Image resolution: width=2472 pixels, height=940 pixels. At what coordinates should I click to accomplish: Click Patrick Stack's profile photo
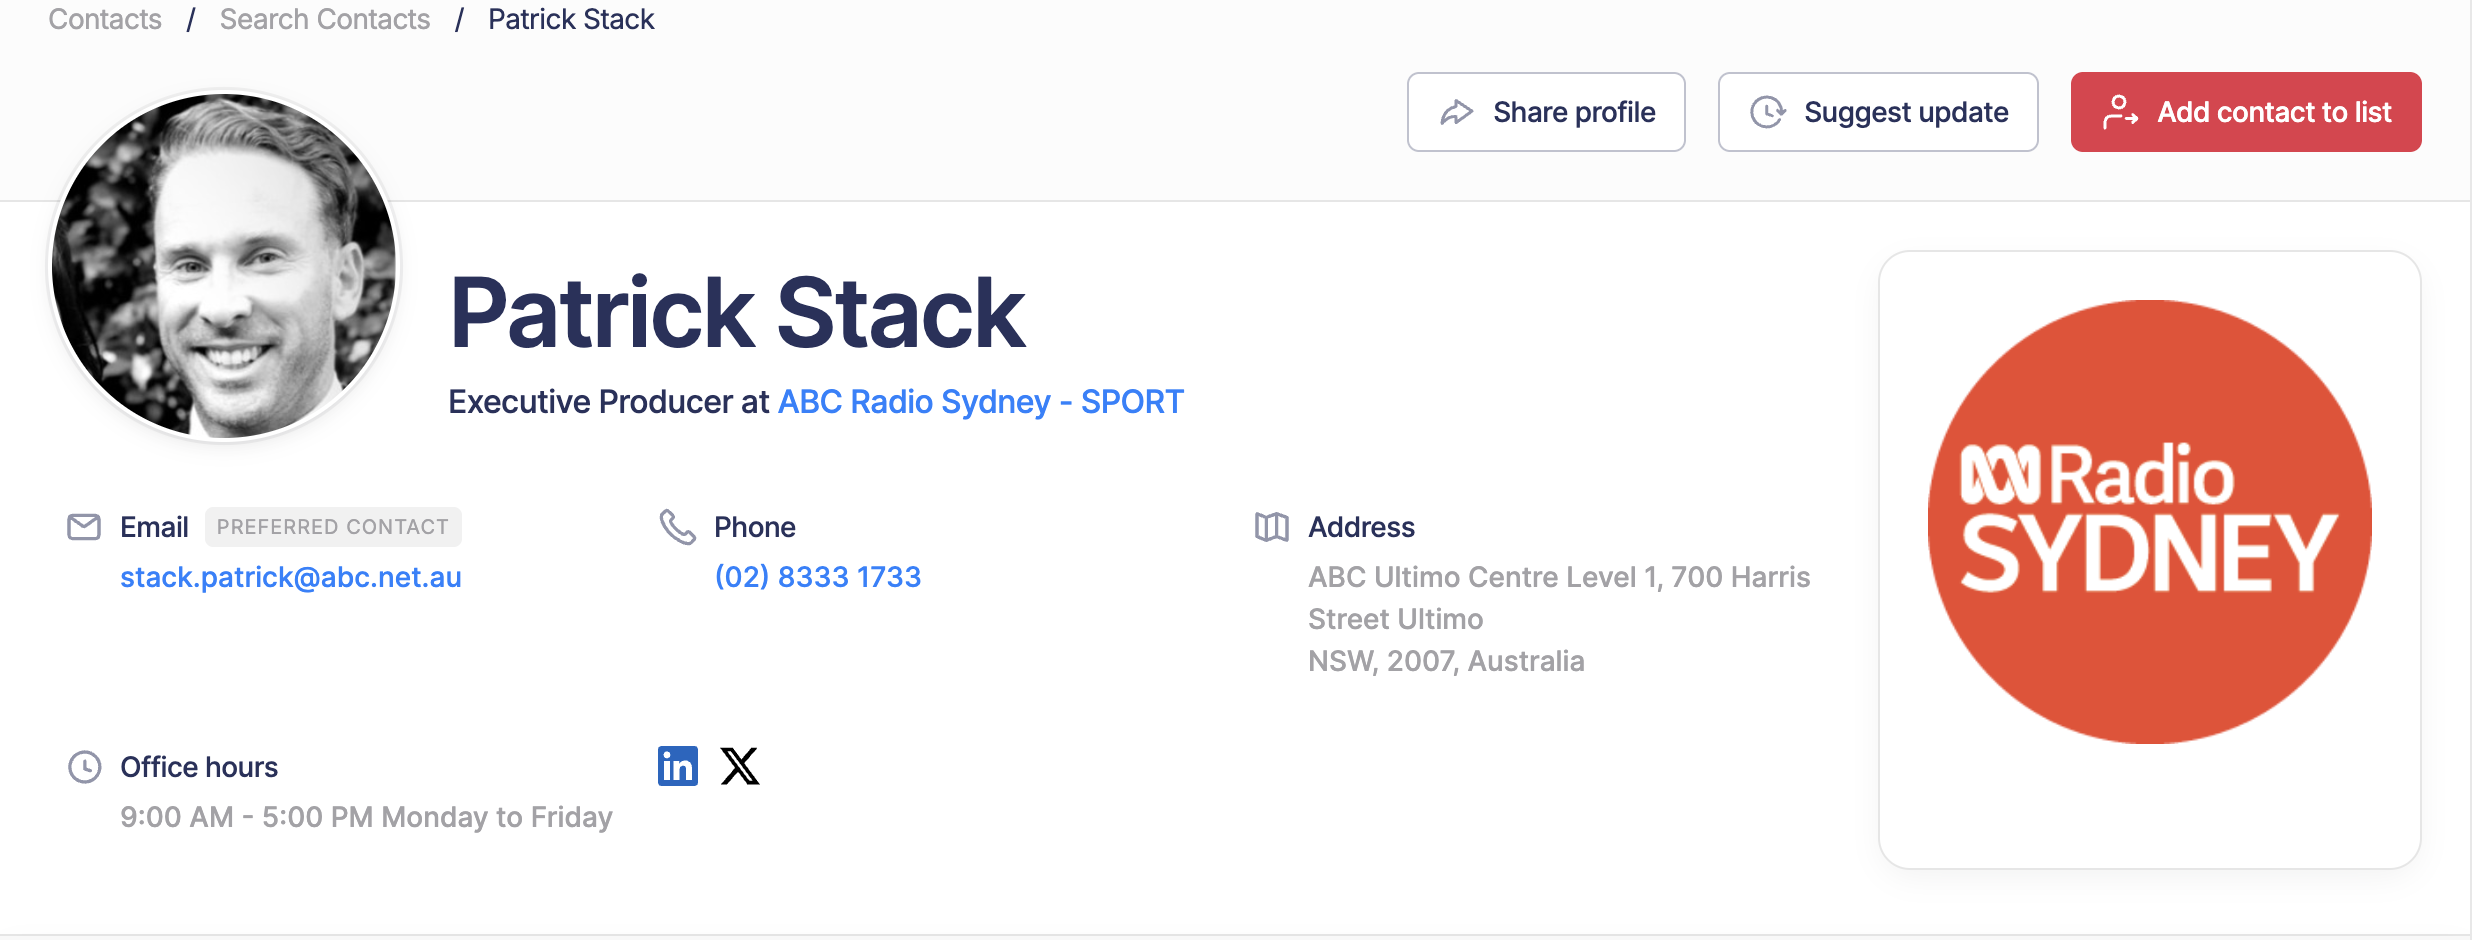(224, 266)
